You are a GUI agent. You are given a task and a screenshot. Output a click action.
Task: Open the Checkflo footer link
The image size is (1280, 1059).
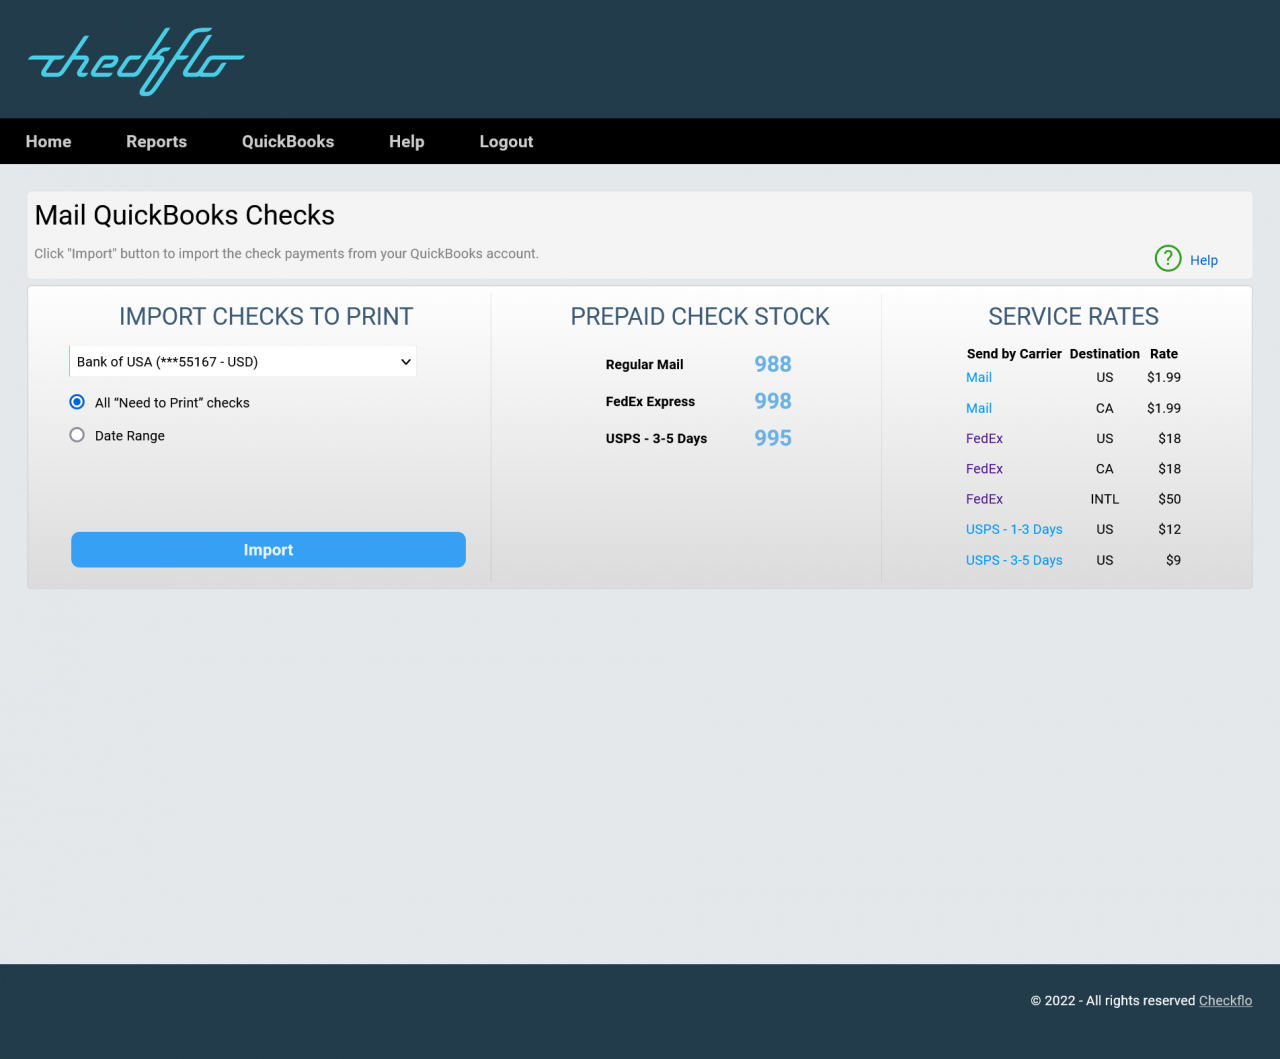1225,1000
